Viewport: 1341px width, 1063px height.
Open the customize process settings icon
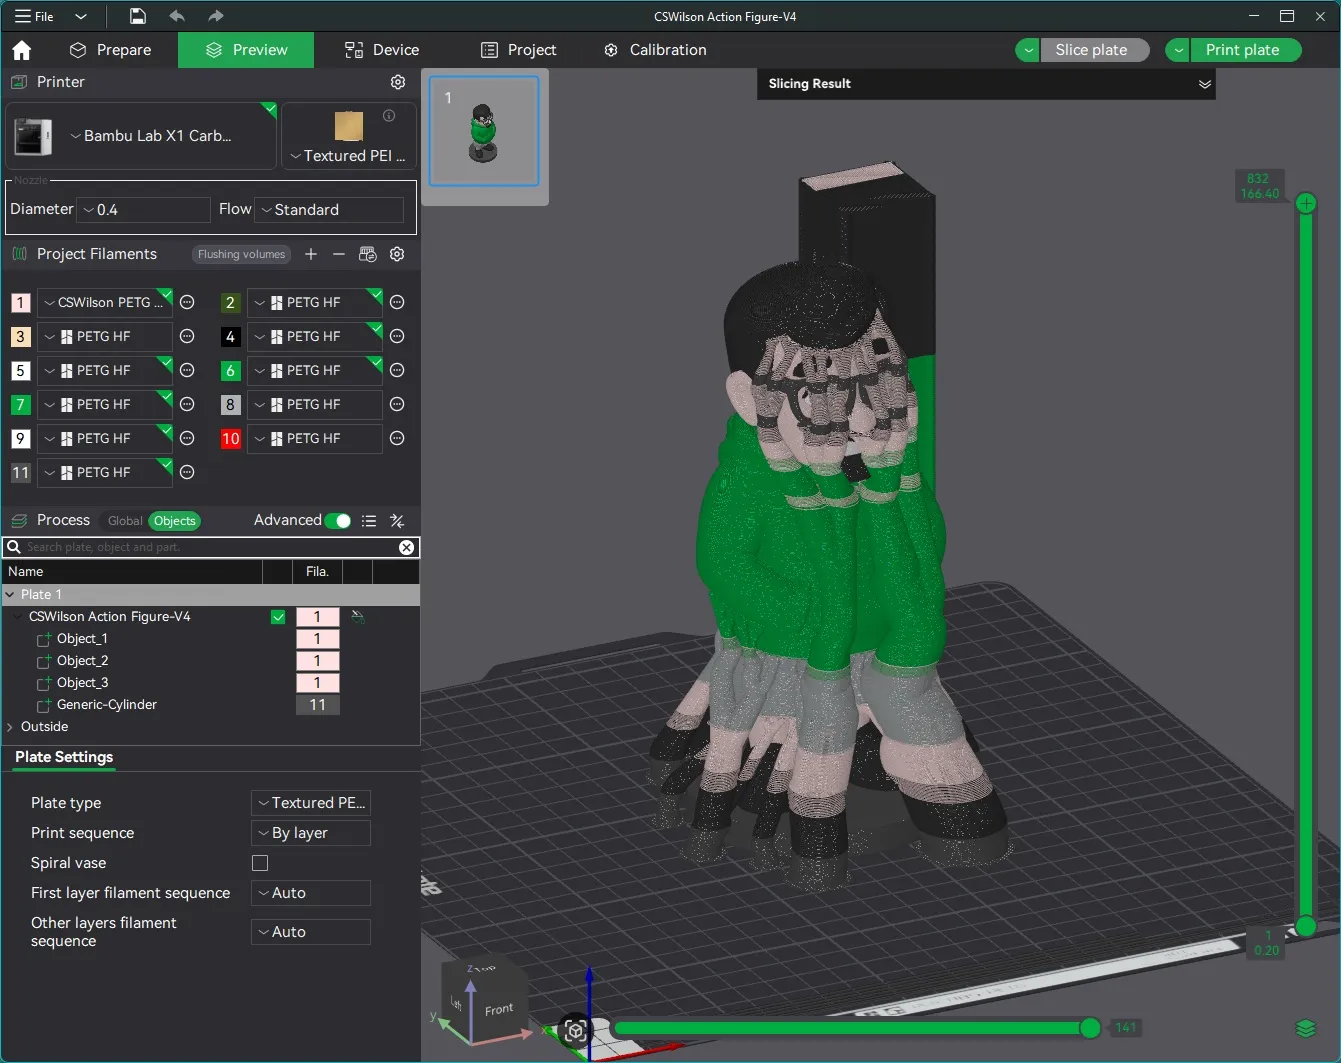pos(396,520)
